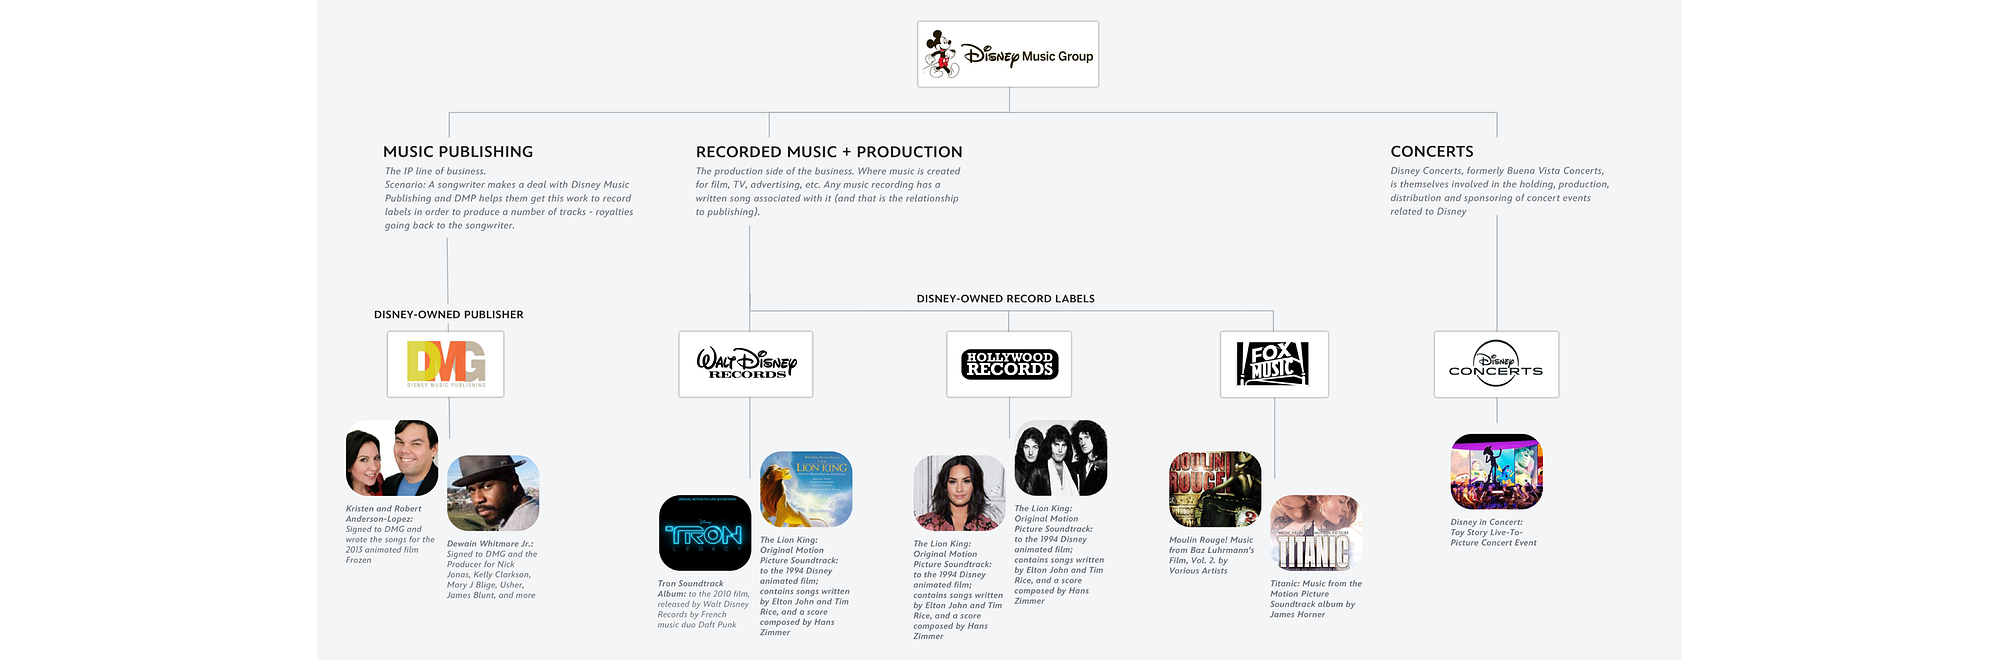Select the Titanic soundtrack cover

1316,533
